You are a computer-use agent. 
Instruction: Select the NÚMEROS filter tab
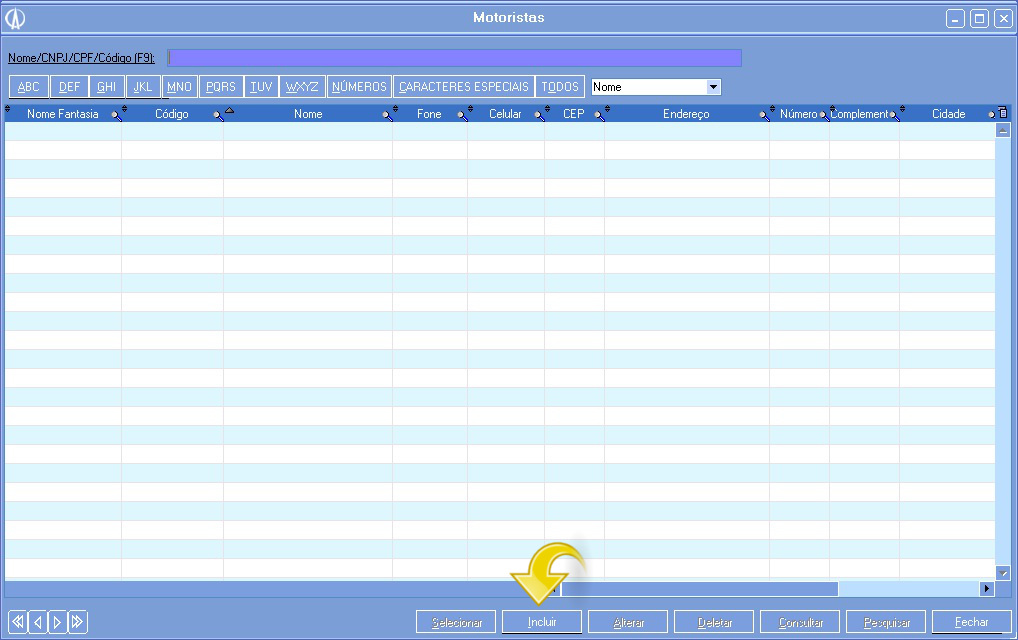(359, 87)
